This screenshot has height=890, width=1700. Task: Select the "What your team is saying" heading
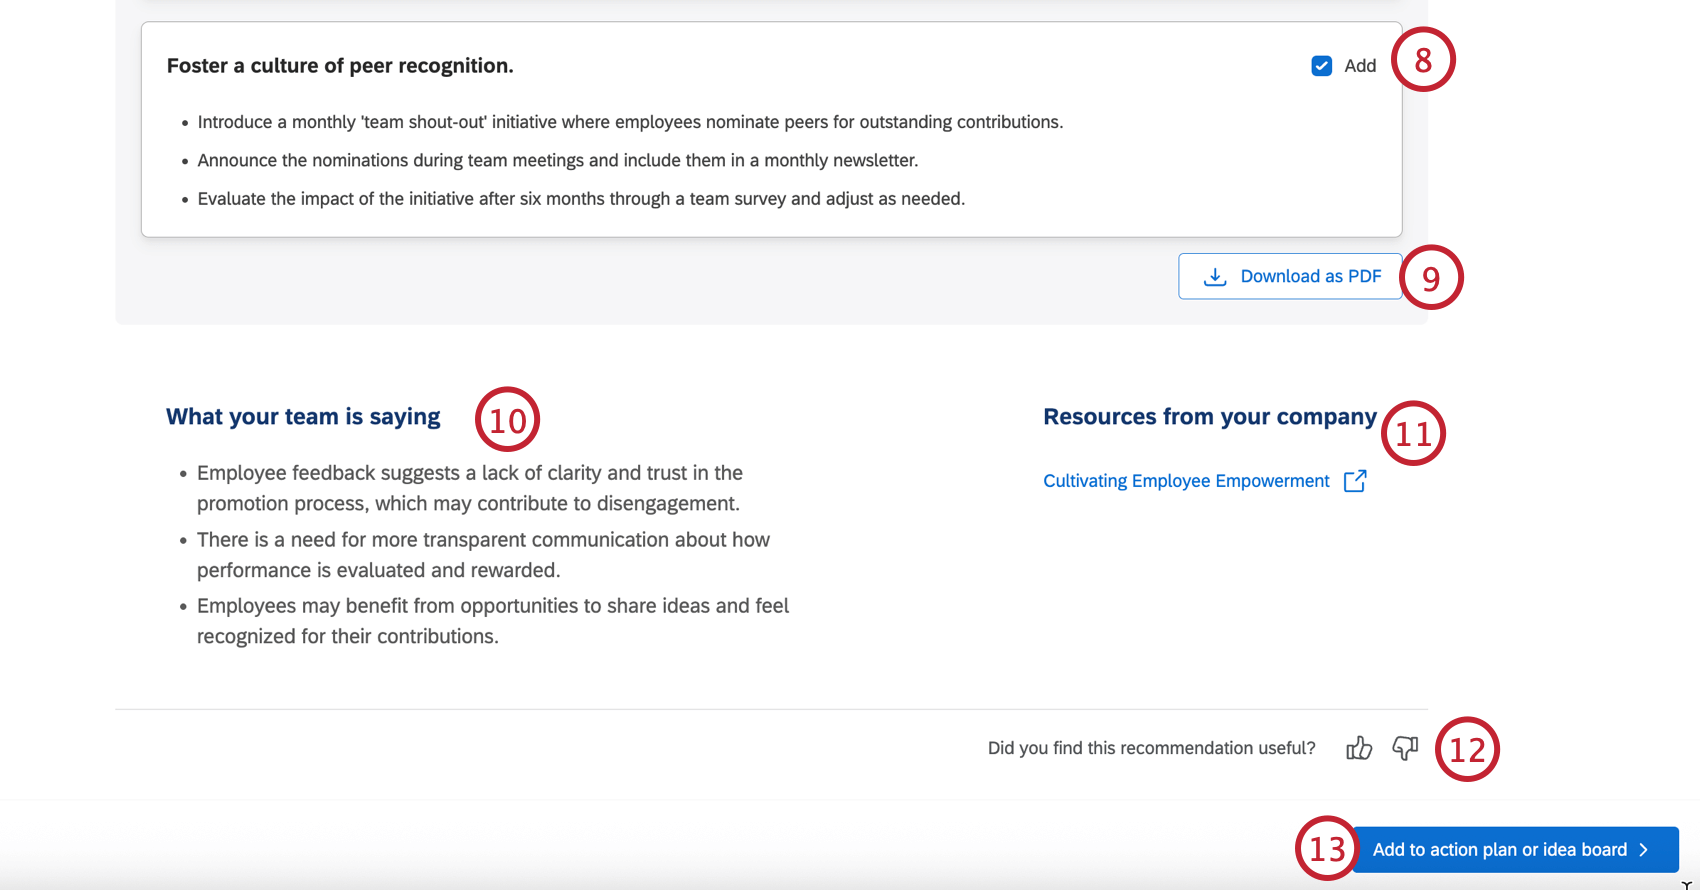(x=303, y=417)
